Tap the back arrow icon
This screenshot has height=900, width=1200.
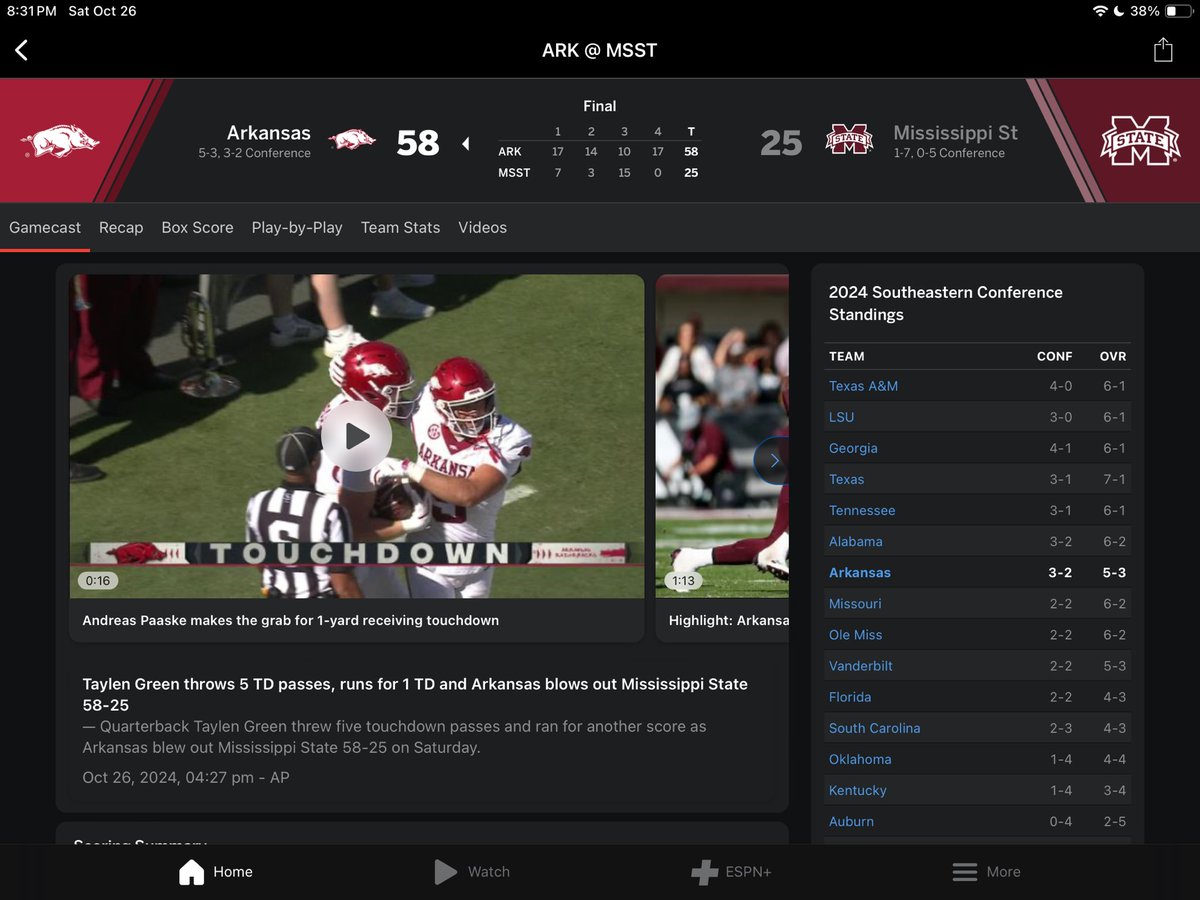(x=21, y=50)
